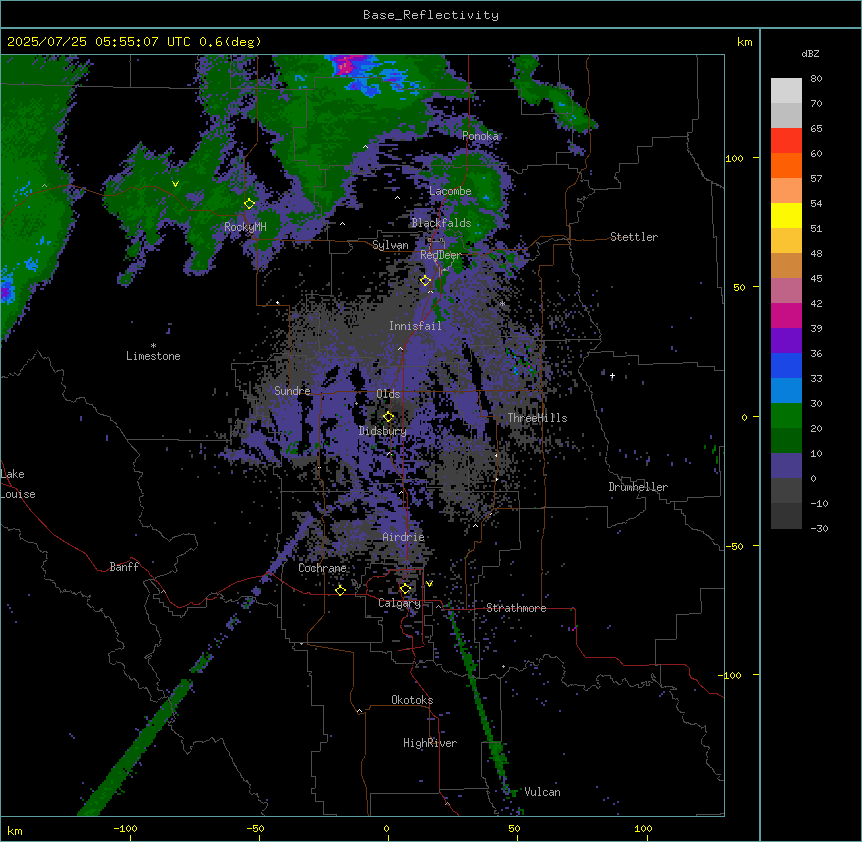The height and width of the screenshot is (842, 862).
Task: Click the Base_Reflectivity title
Action: pos(431,15)
